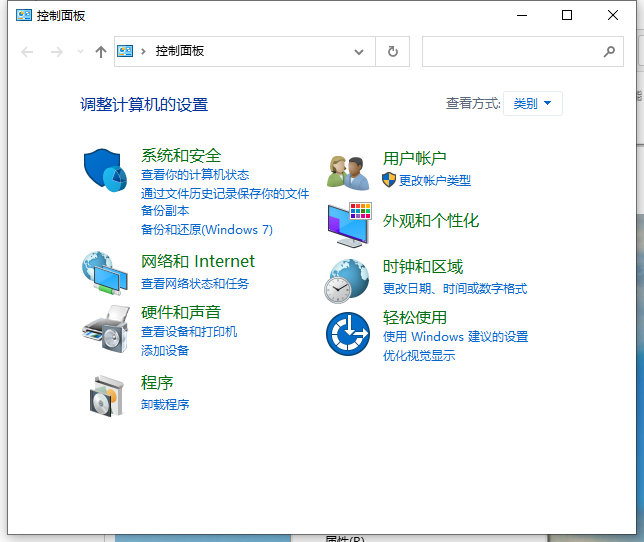This screenshot has width=644, height=542.
Task: Click 更改日期、时间或数字格式 link
Action: click(455, 289)
